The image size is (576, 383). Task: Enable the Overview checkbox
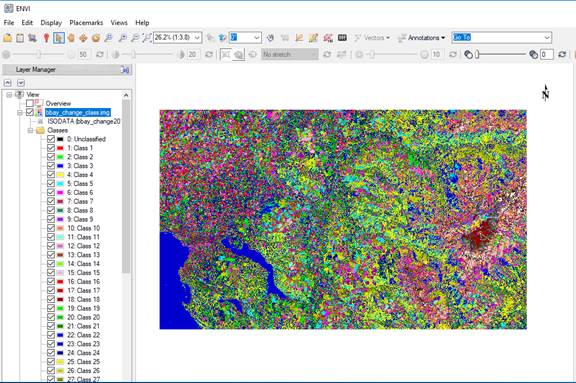pyautogui.click(x=30, y=103)
